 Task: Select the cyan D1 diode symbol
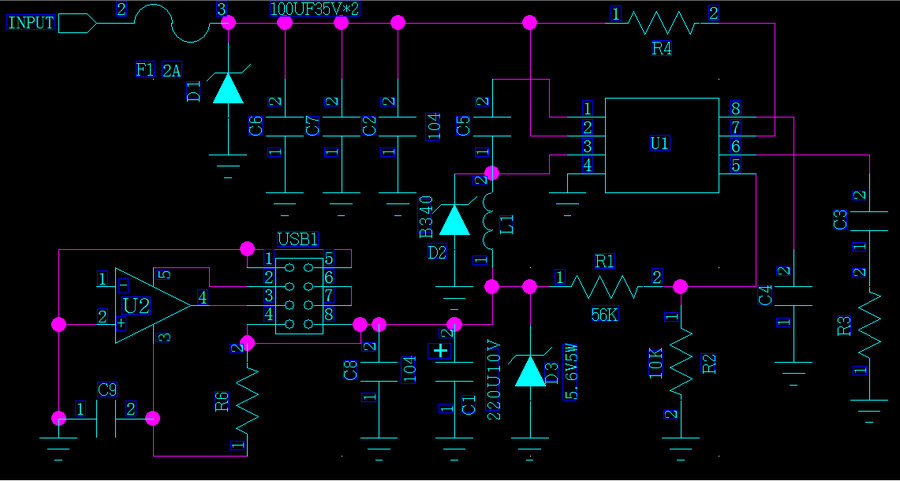point(230,88)
